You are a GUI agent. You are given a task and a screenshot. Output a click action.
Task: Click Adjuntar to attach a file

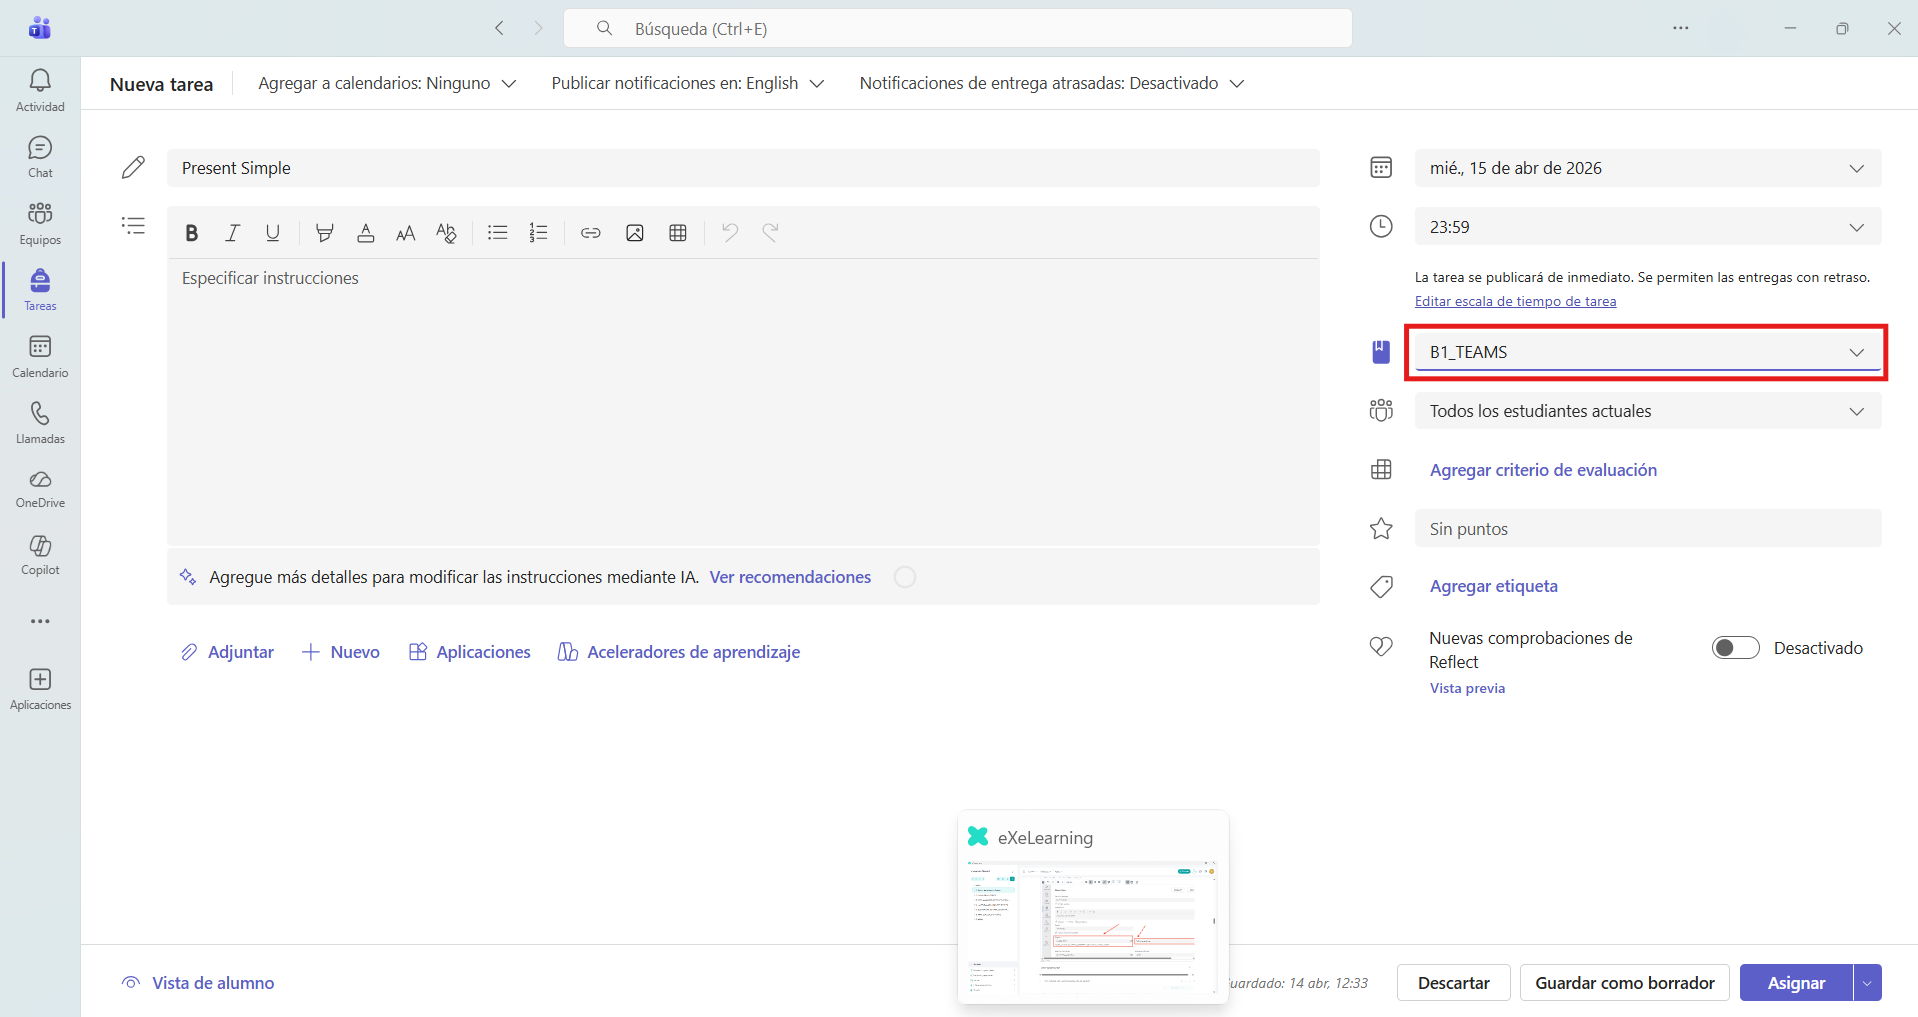tap(227, 652)
